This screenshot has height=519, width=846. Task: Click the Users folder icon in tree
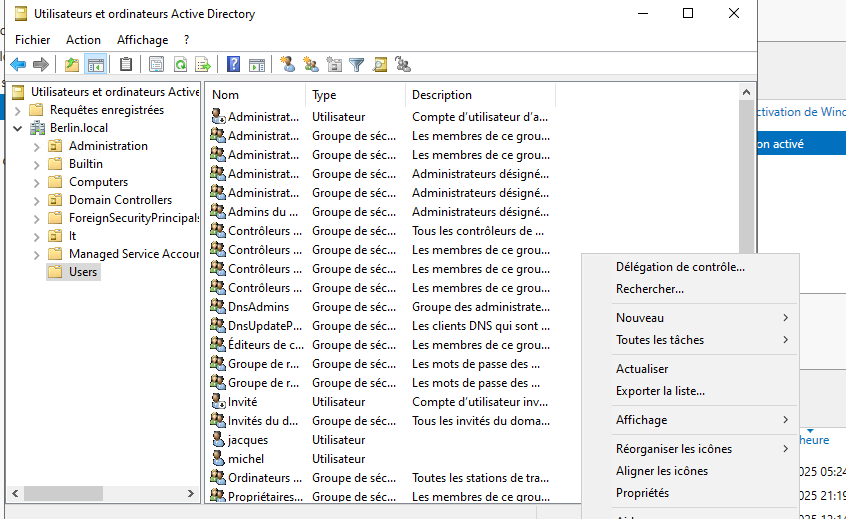55,271
